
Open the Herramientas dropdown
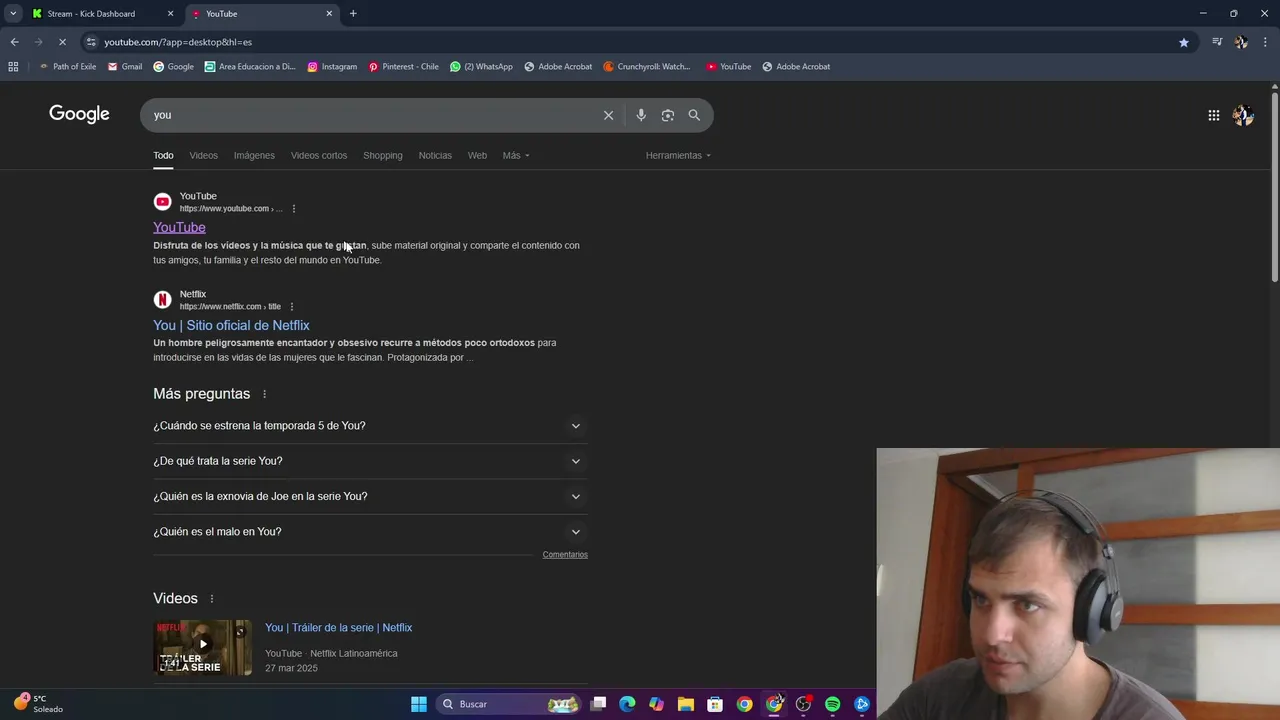[x=678, y=155]
